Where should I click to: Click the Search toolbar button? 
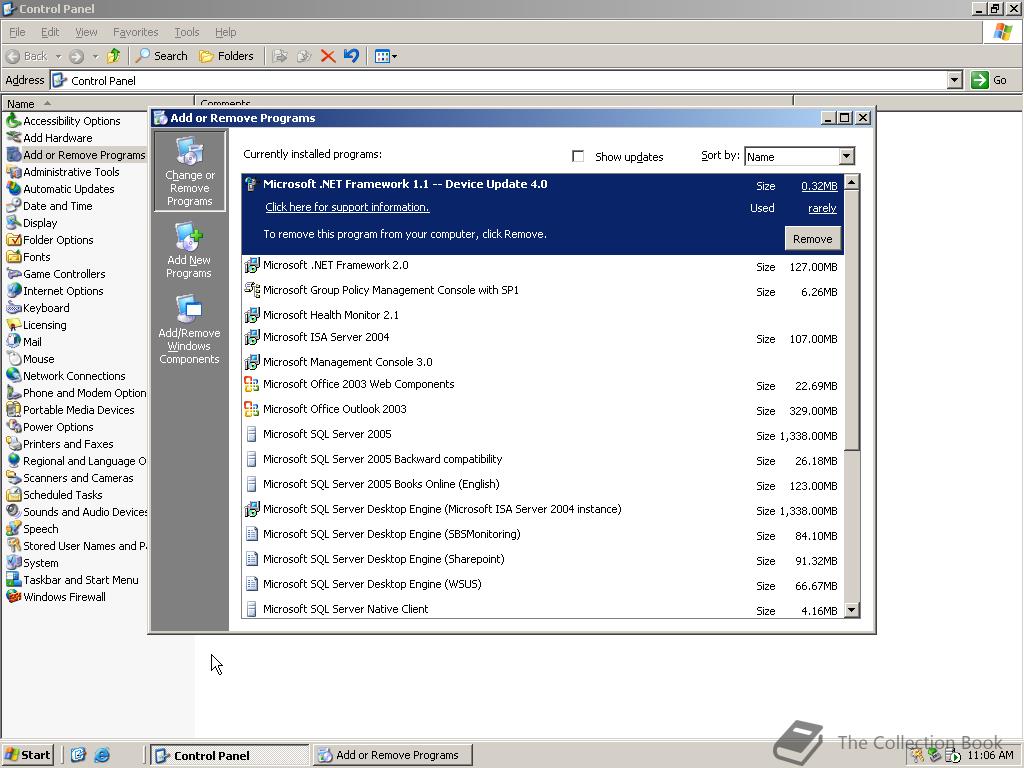161,56
